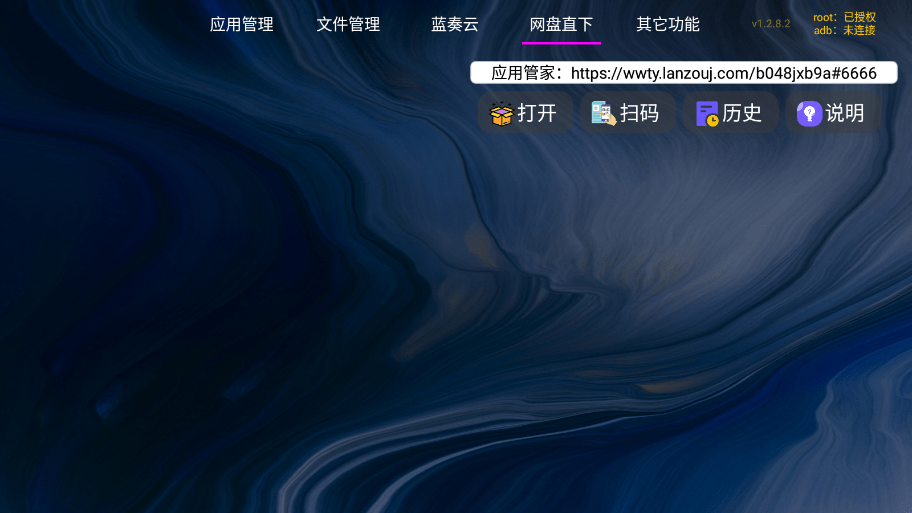Screen dimensions: 912x513
Task: Click the adb 未连接 status text
Action: pos(844,30)
